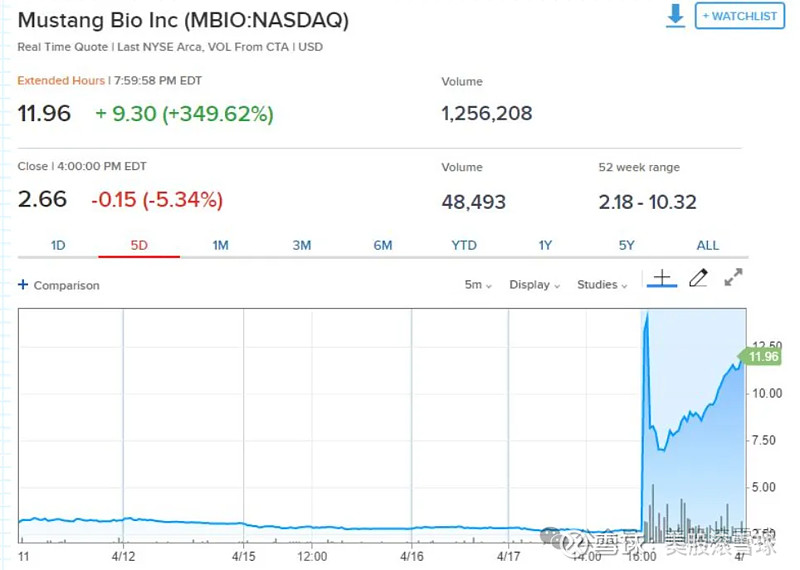View the ALL time range tab
800x570 pixels.
click(708, 245)
